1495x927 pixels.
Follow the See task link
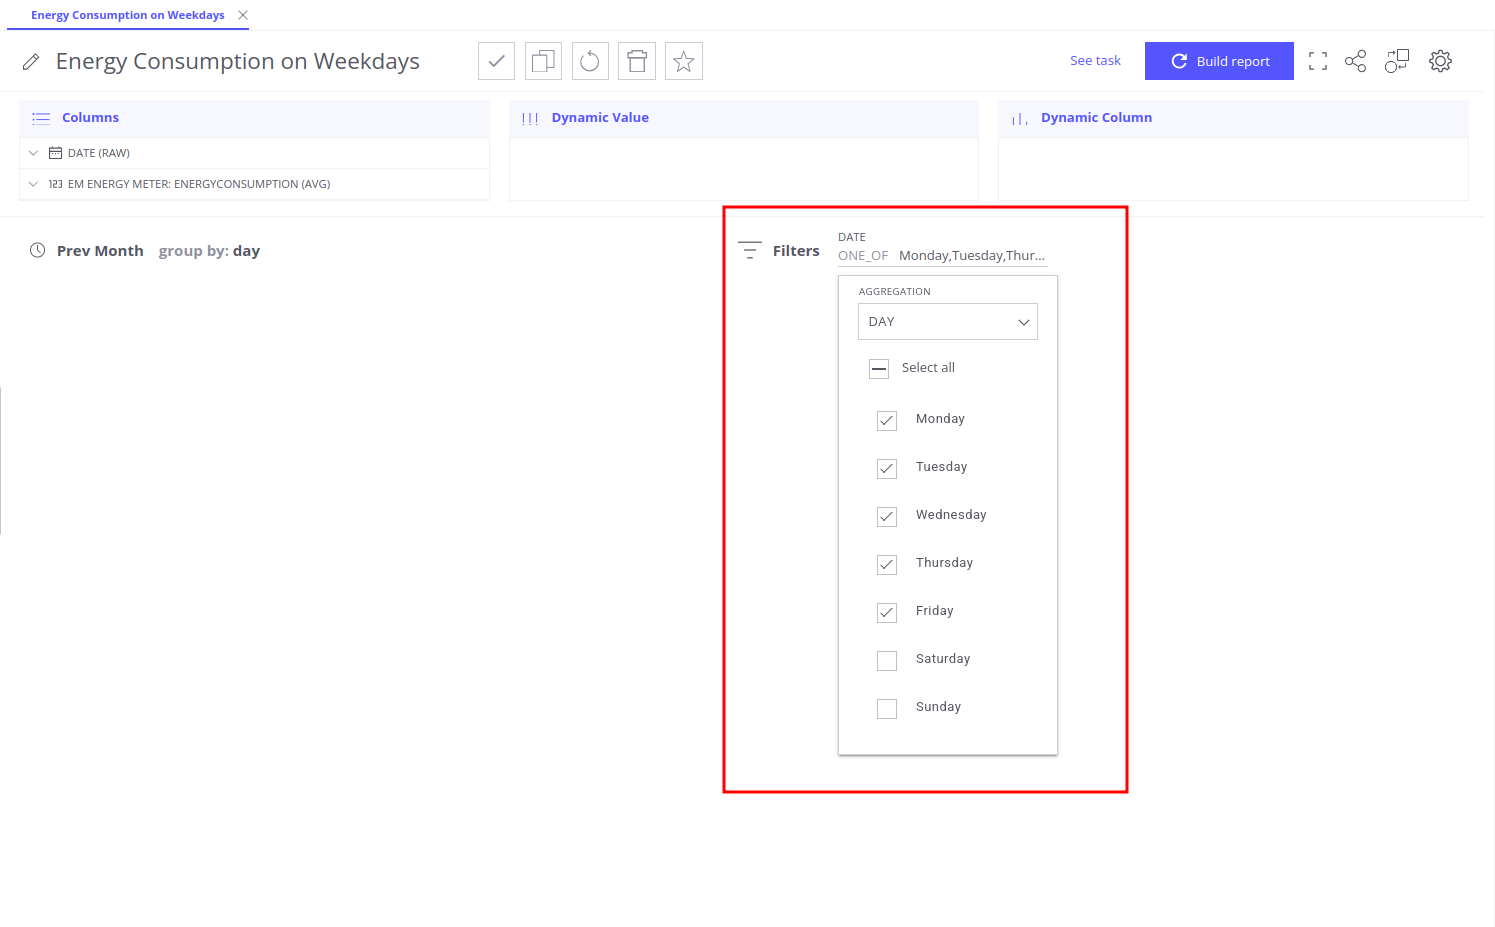(x=1095, y=61)
